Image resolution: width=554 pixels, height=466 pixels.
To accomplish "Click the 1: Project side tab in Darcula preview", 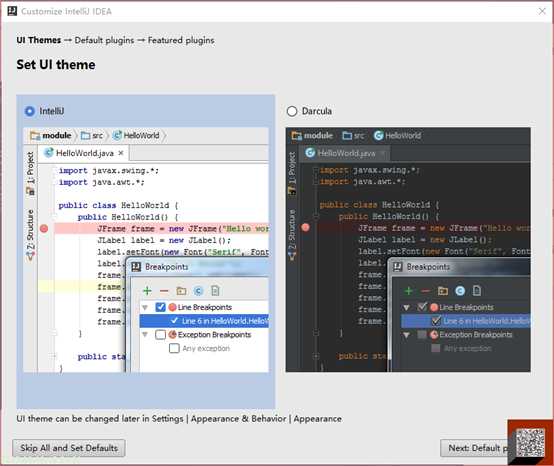I will (x=292, y=173).
